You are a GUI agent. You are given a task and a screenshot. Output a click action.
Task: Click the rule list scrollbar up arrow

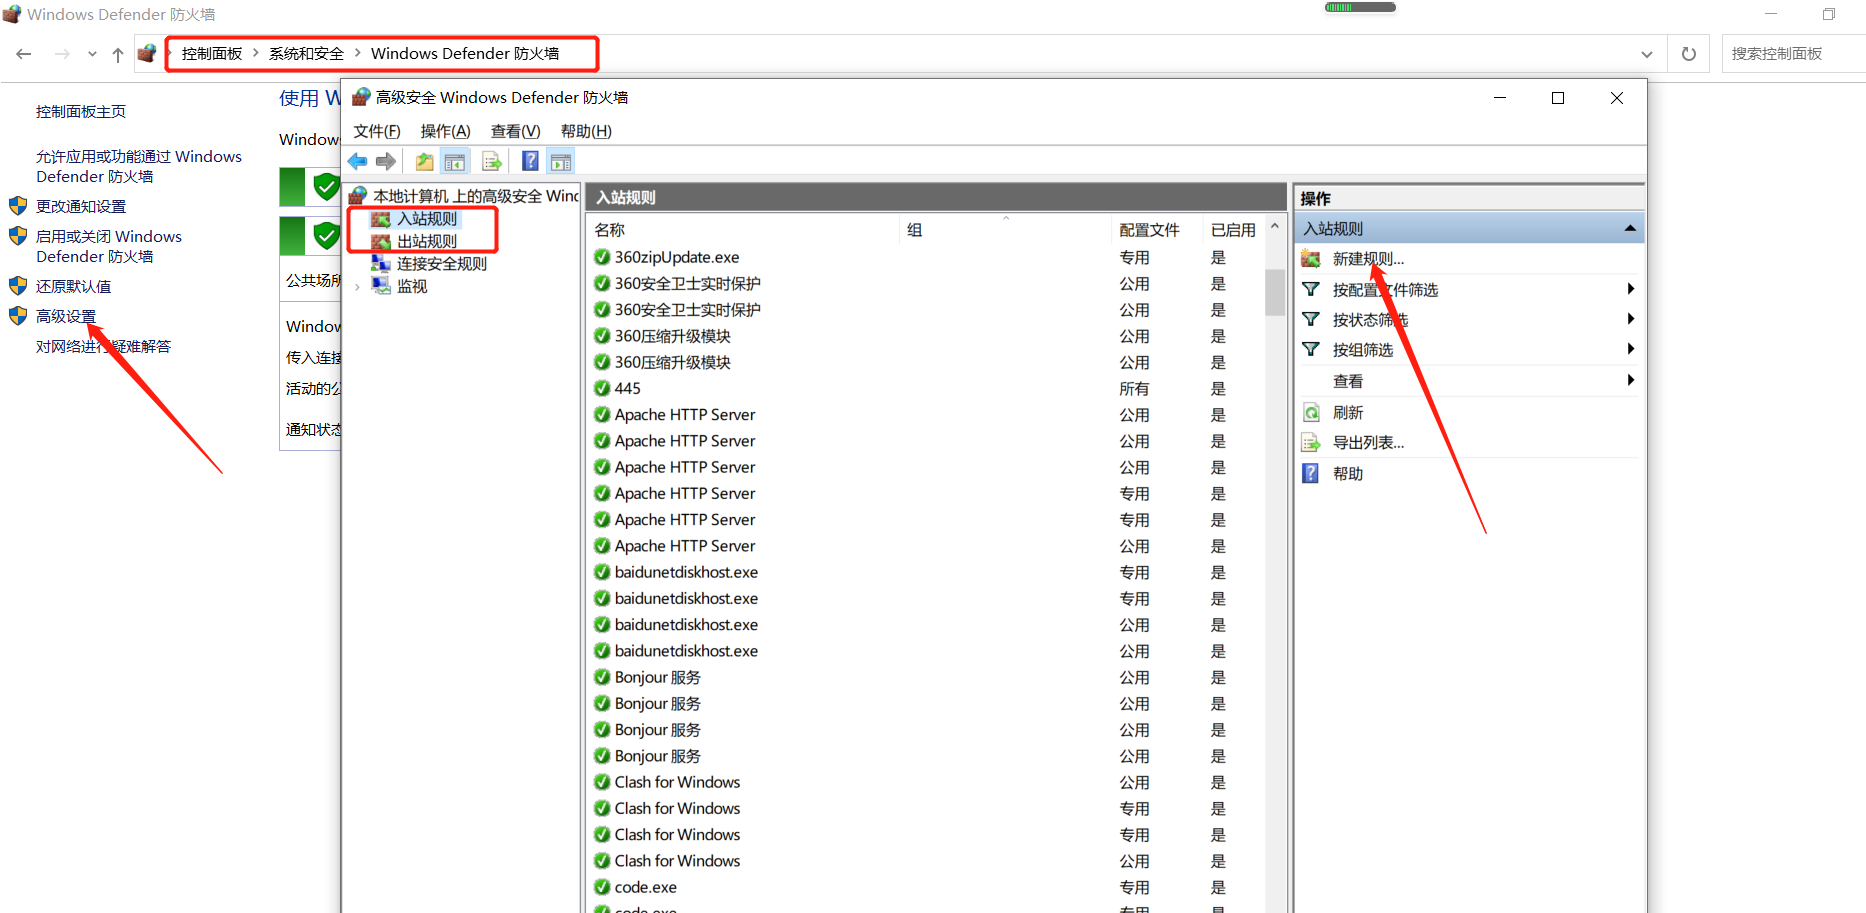[1275, 227]
